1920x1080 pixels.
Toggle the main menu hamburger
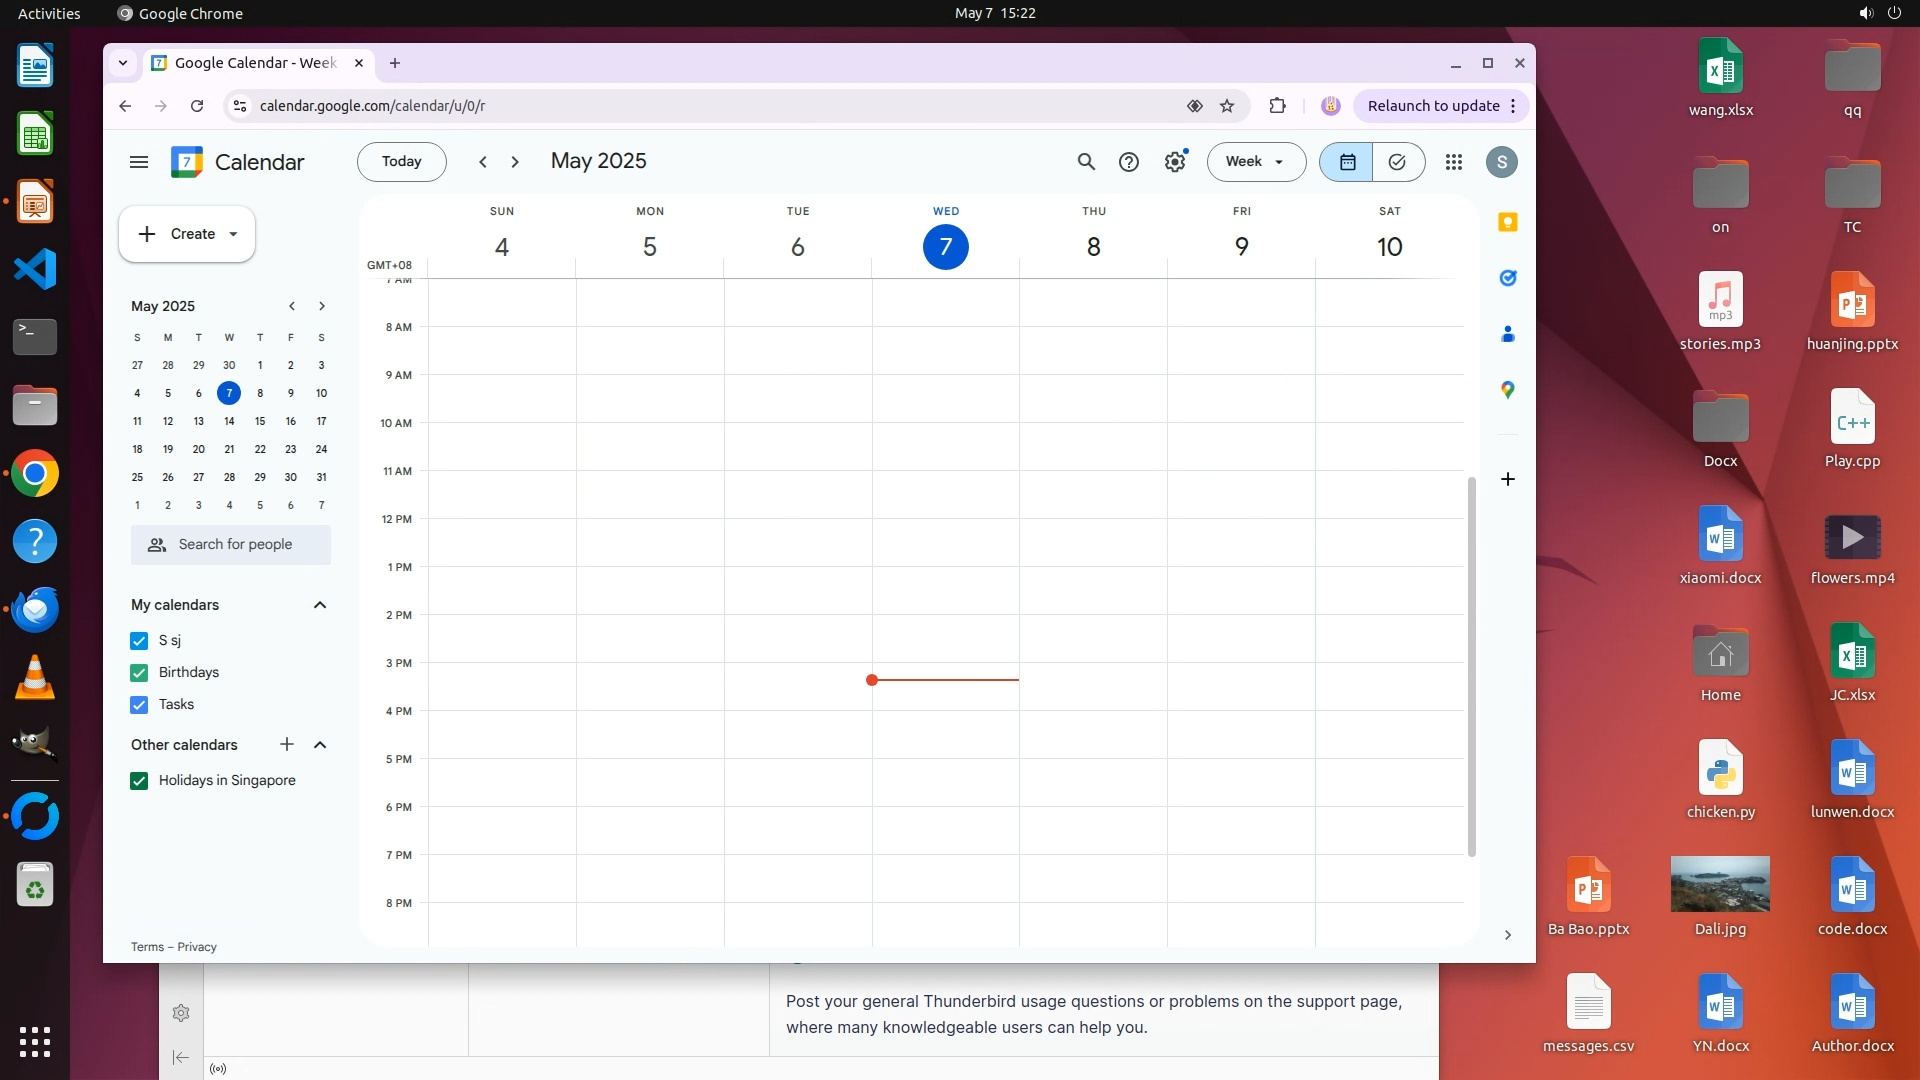click(x=139, y=162)
